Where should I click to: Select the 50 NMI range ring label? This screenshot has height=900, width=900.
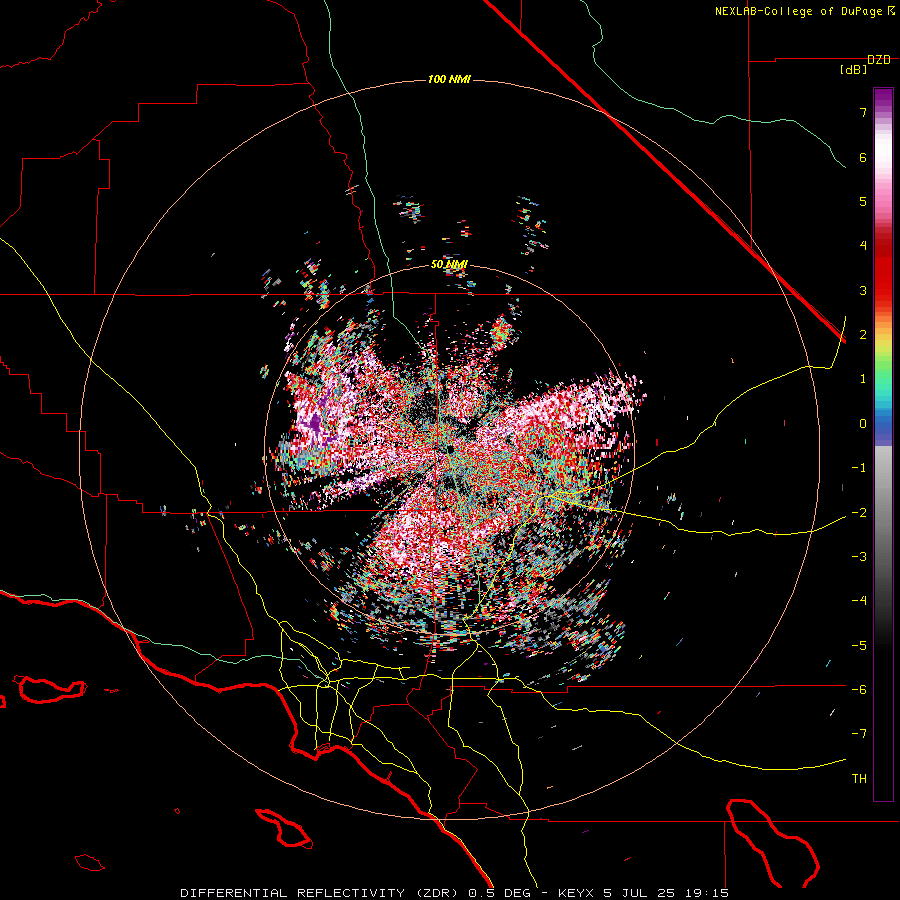pos(449,265)
